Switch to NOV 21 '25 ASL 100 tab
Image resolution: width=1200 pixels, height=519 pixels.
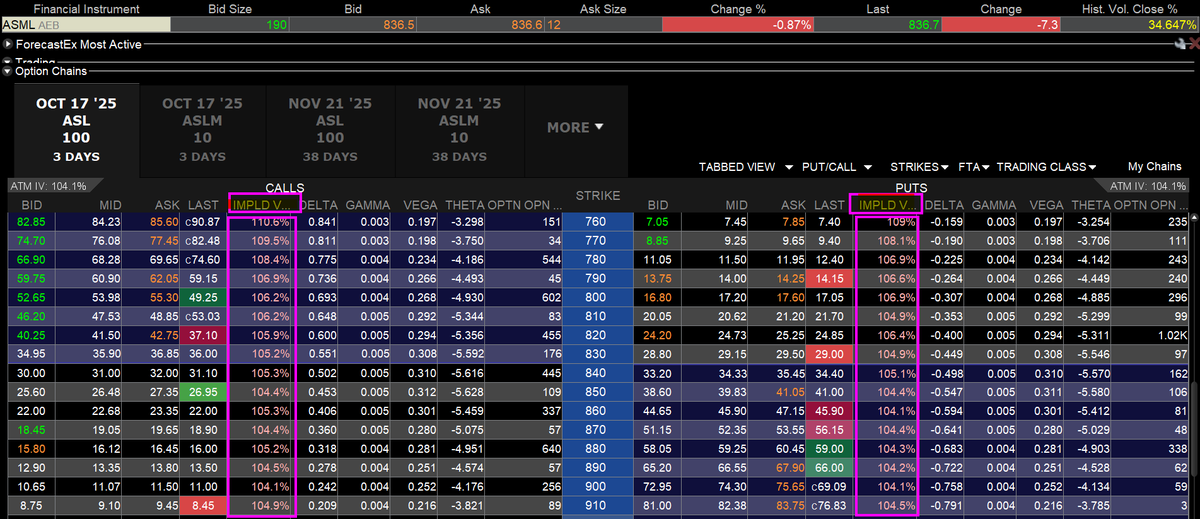[x=329, y=130]
